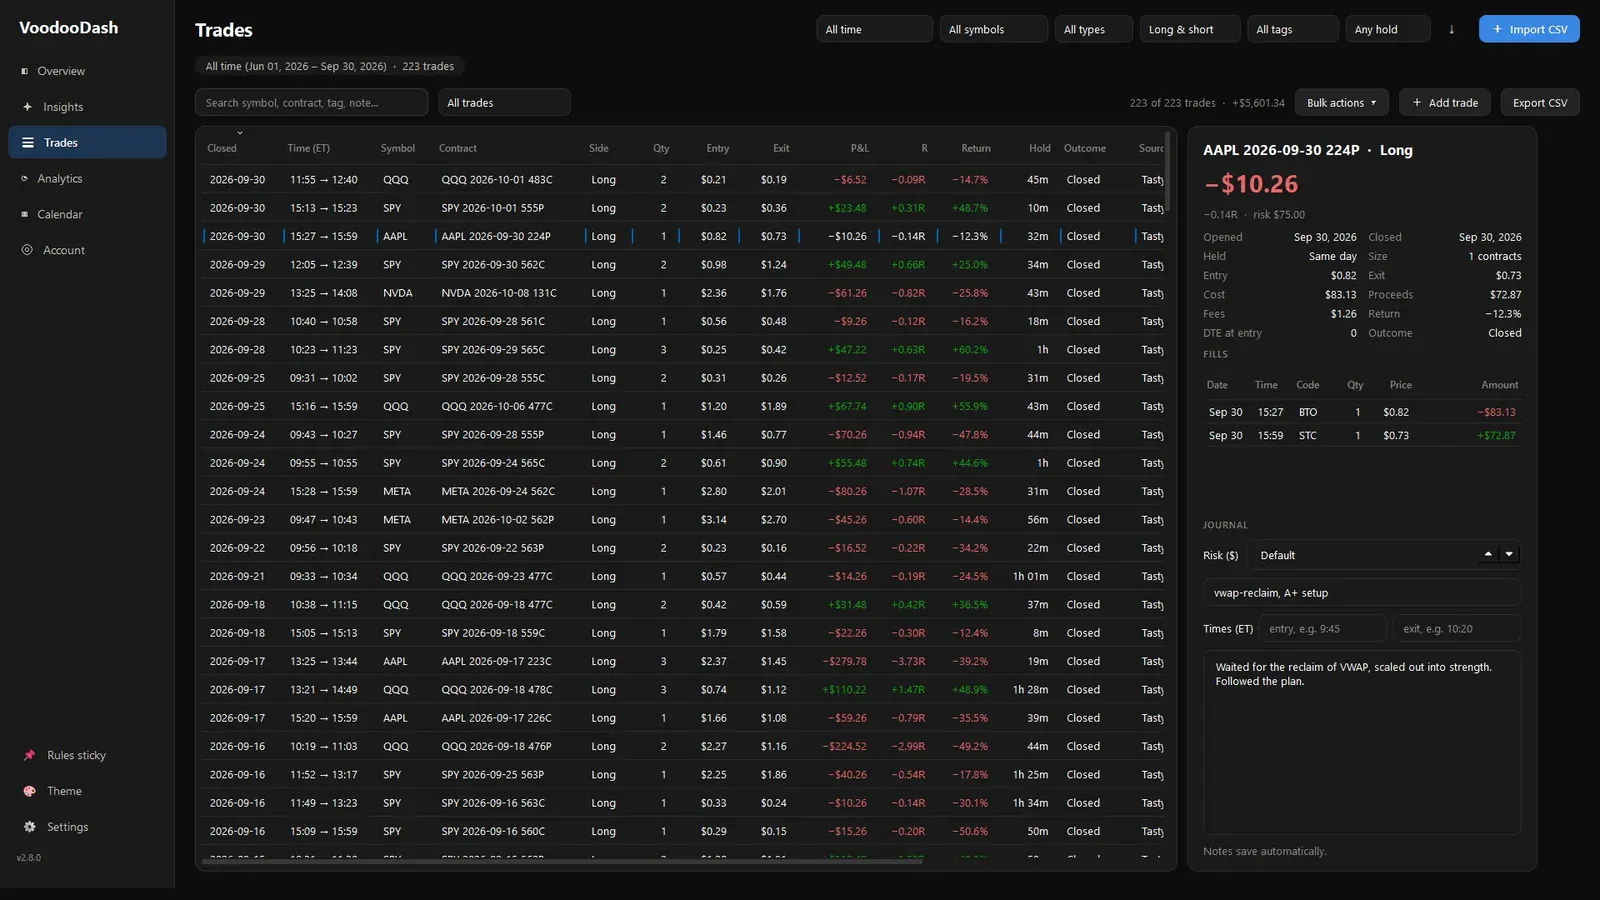This screenshot has width=1600, height=900.
Task: Click the plus icon on Import CSV
Action: [1497, 29]
